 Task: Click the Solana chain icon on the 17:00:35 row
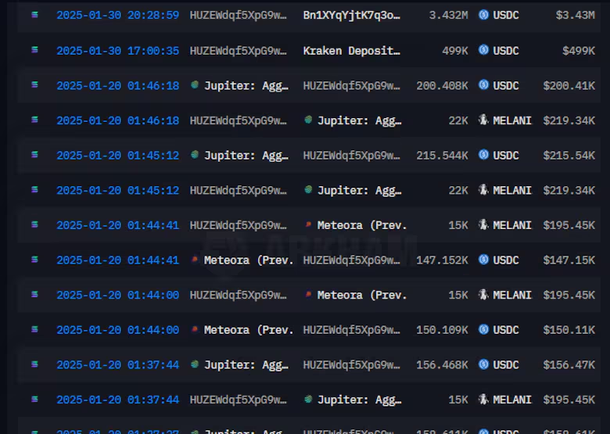click(35, 50)
